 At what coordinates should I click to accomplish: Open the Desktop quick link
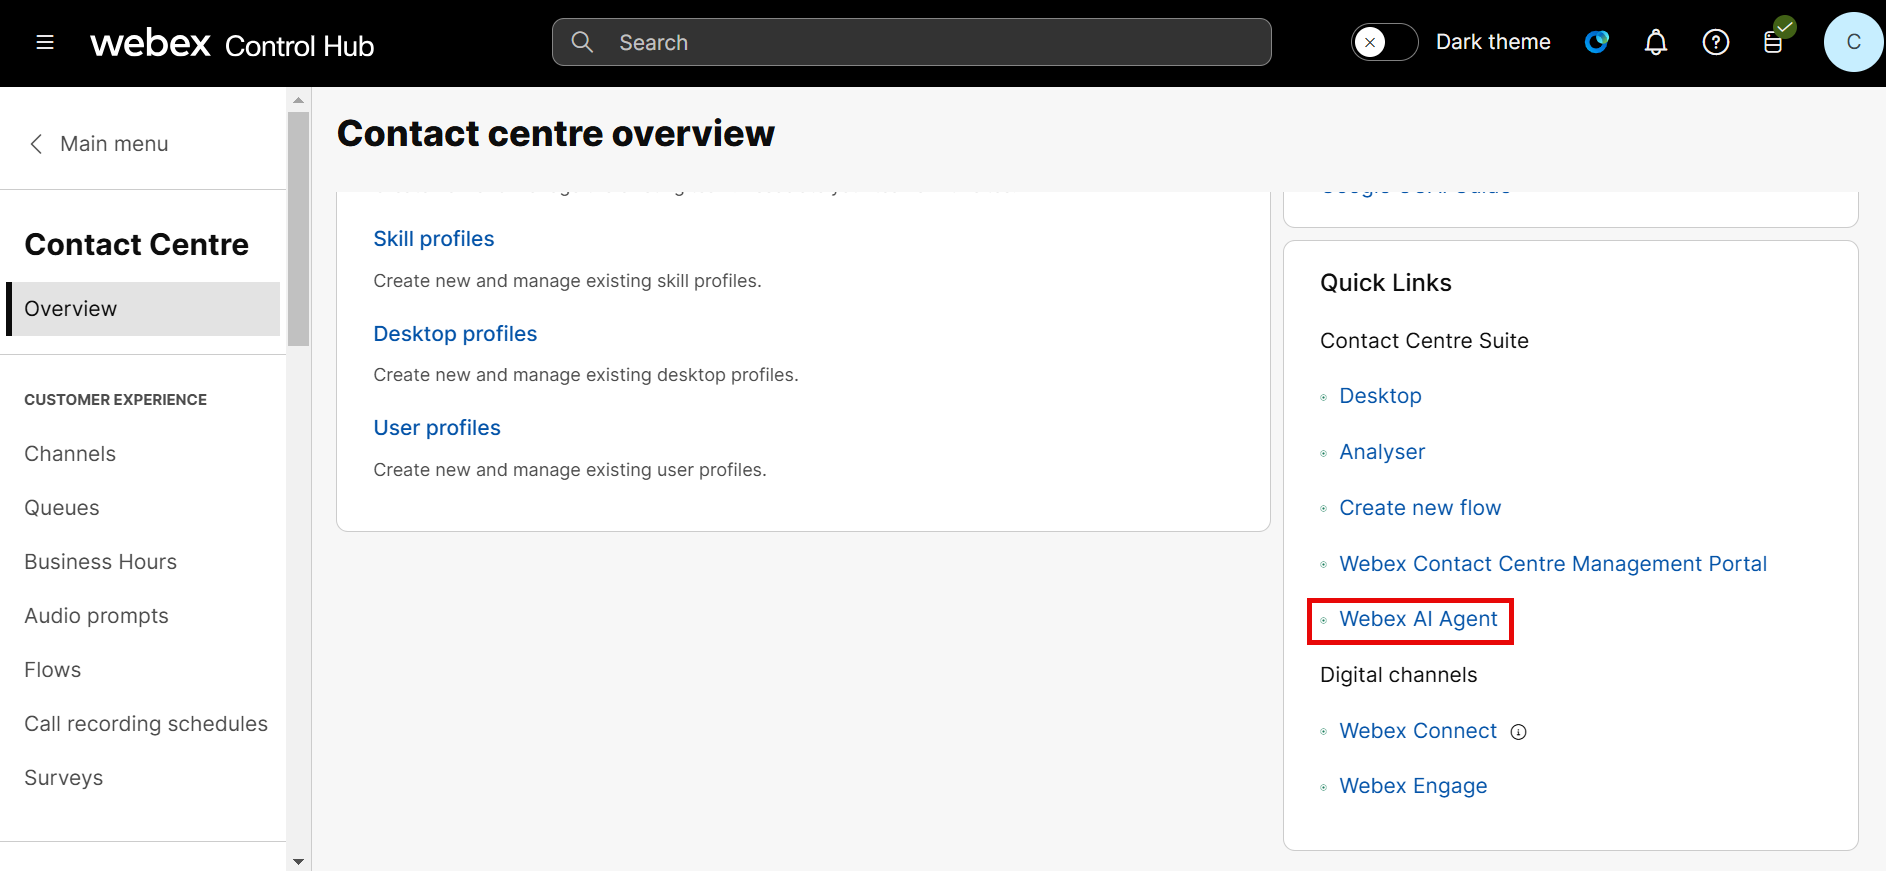tap(1380, 396)
